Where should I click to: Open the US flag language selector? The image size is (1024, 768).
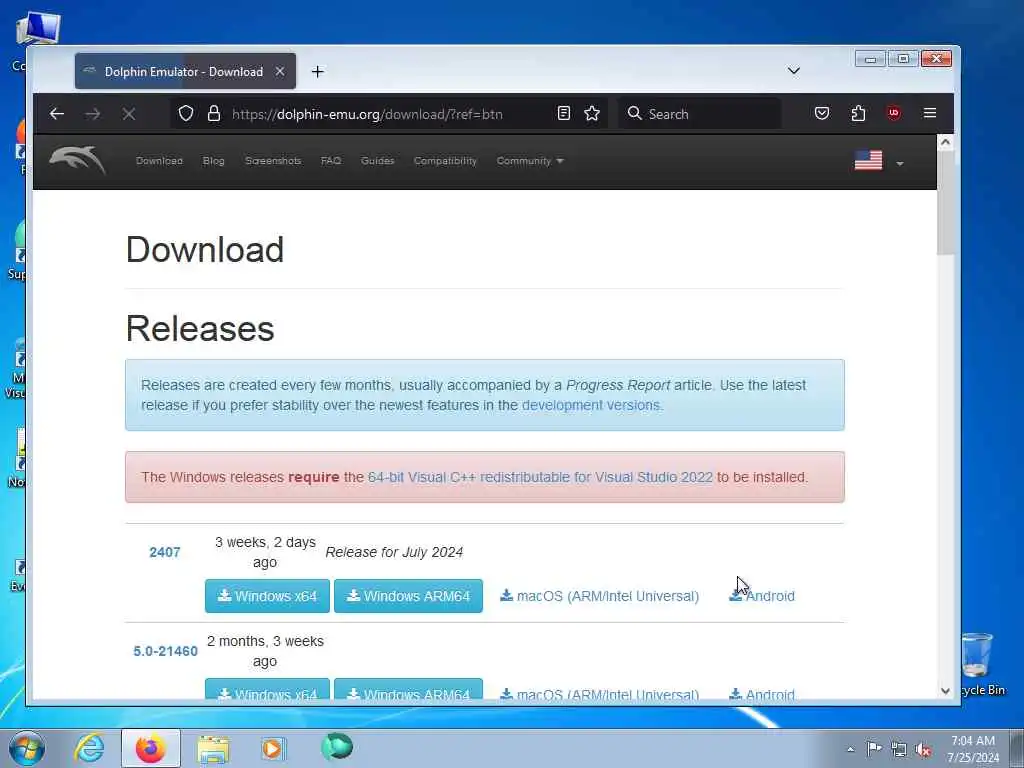click(878, 161)
